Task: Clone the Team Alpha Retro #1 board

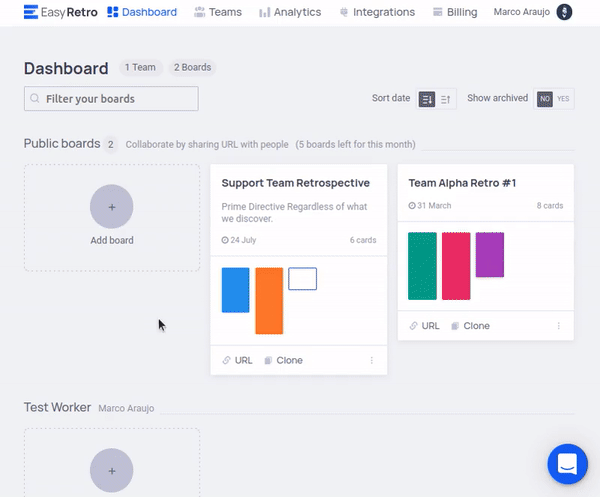Action: coord(470,326)
